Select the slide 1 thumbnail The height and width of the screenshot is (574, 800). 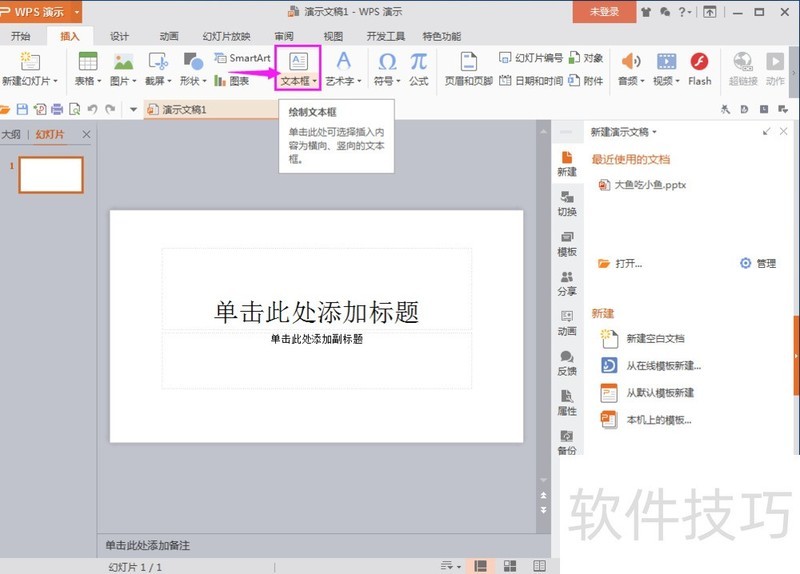51,174
